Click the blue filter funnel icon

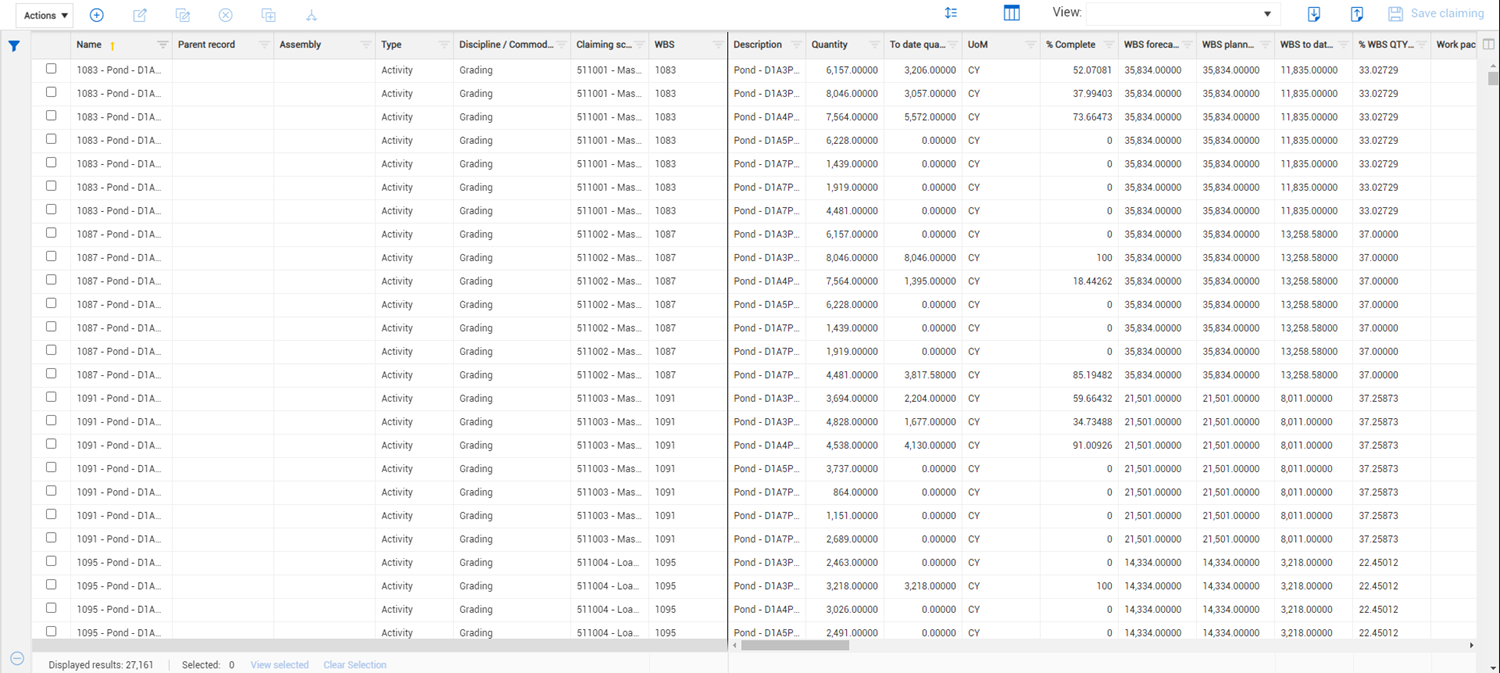pyautogui.click(x=14, y=46)
